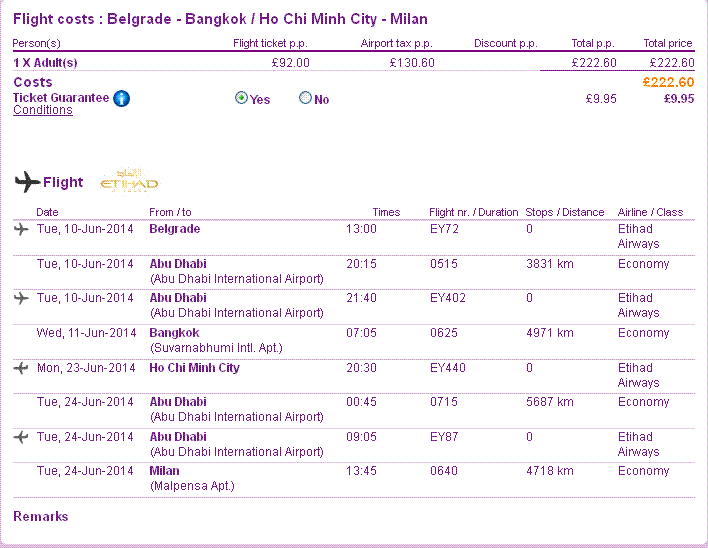The height and width of the screenshot is (548, 708).
Task: Click the Ticket Guarantee label
Action: [x=60, y=98]
